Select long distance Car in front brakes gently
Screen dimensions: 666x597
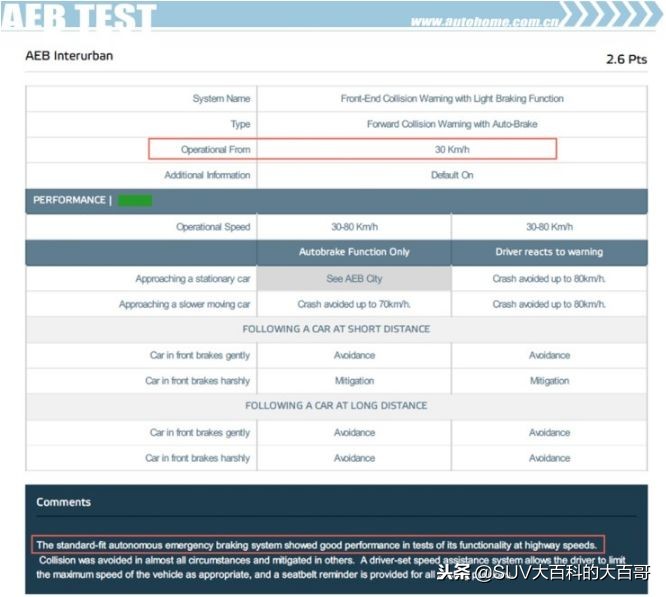200,433
